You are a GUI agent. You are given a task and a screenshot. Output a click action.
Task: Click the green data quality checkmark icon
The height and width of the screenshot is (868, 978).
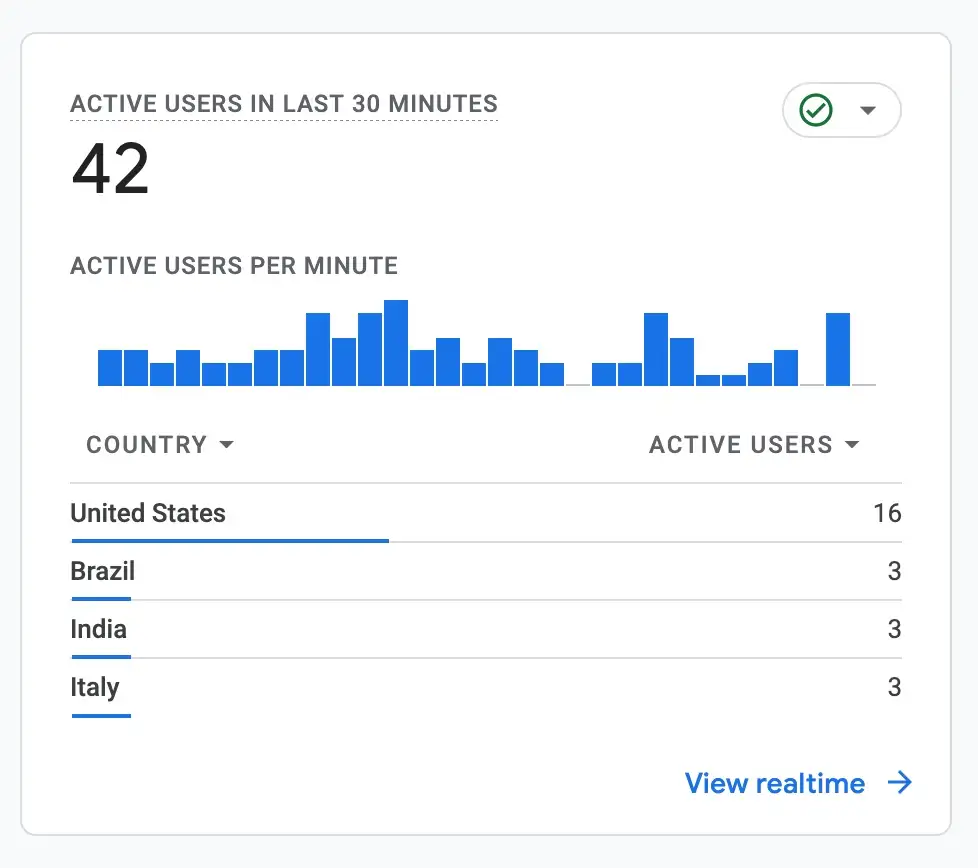coord(816,110)
